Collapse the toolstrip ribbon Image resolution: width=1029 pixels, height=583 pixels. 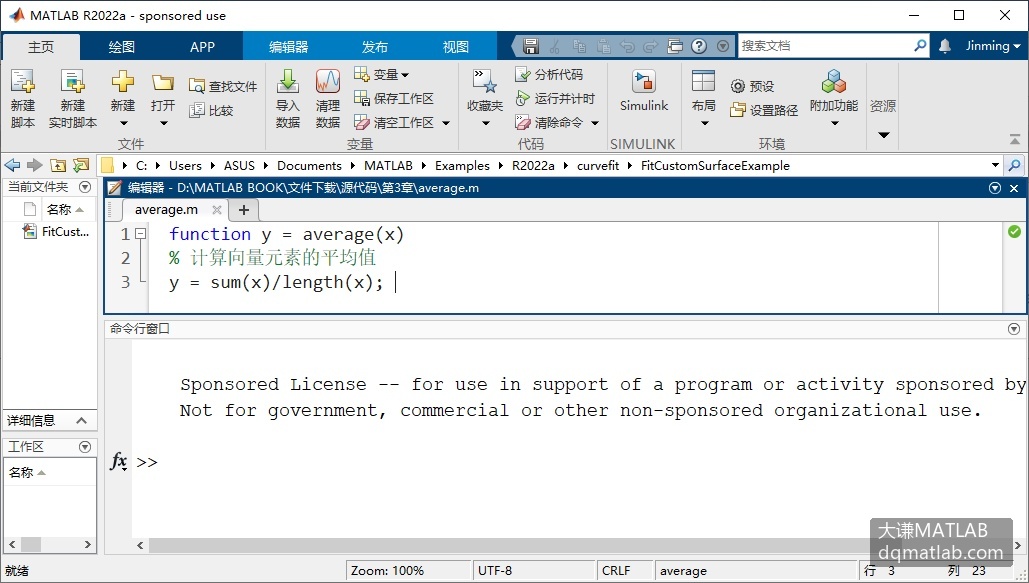pyautogui.click(x=1015, y=139)
